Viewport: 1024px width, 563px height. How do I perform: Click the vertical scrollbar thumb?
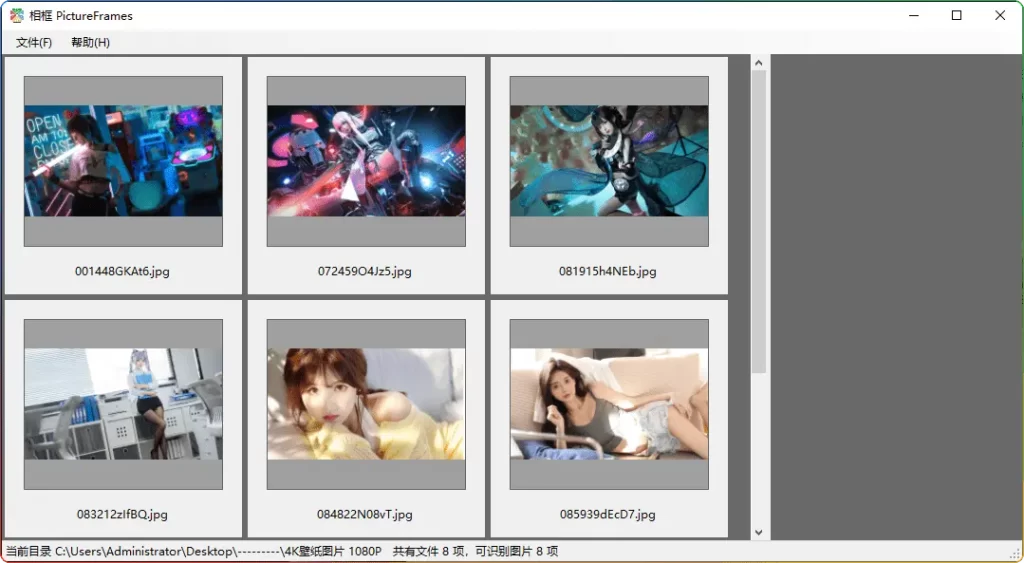(x=759, y=220)
